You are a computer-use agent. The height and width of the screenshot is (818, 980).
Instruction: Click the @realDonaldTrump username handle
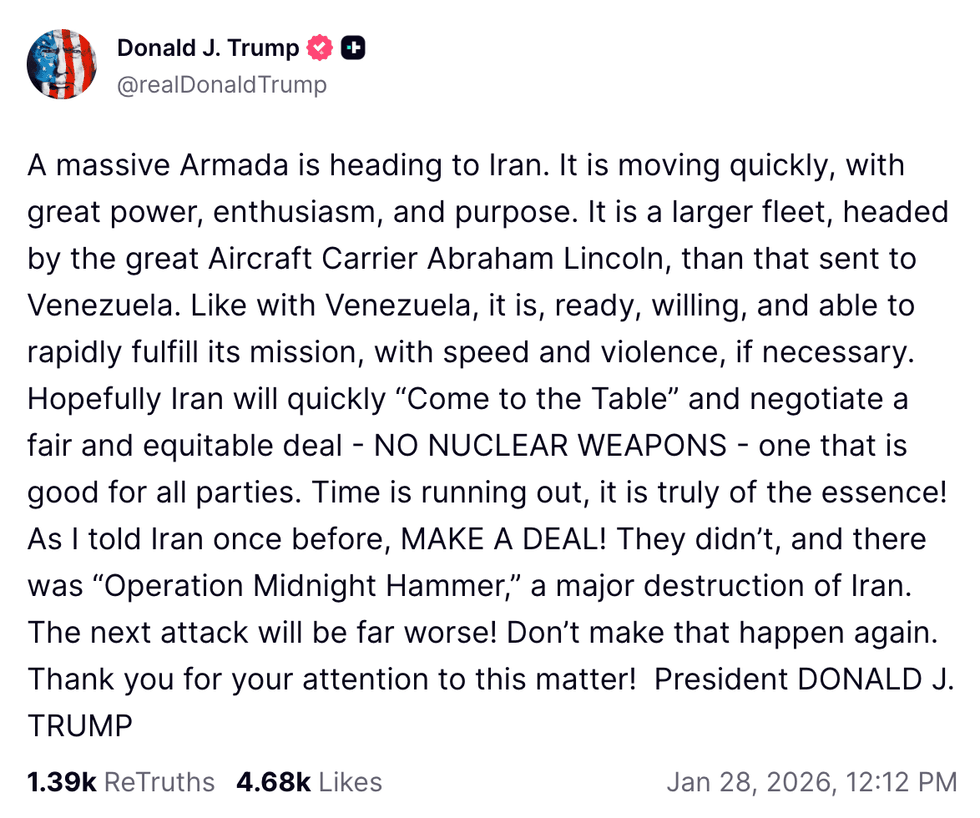(222, 85)
